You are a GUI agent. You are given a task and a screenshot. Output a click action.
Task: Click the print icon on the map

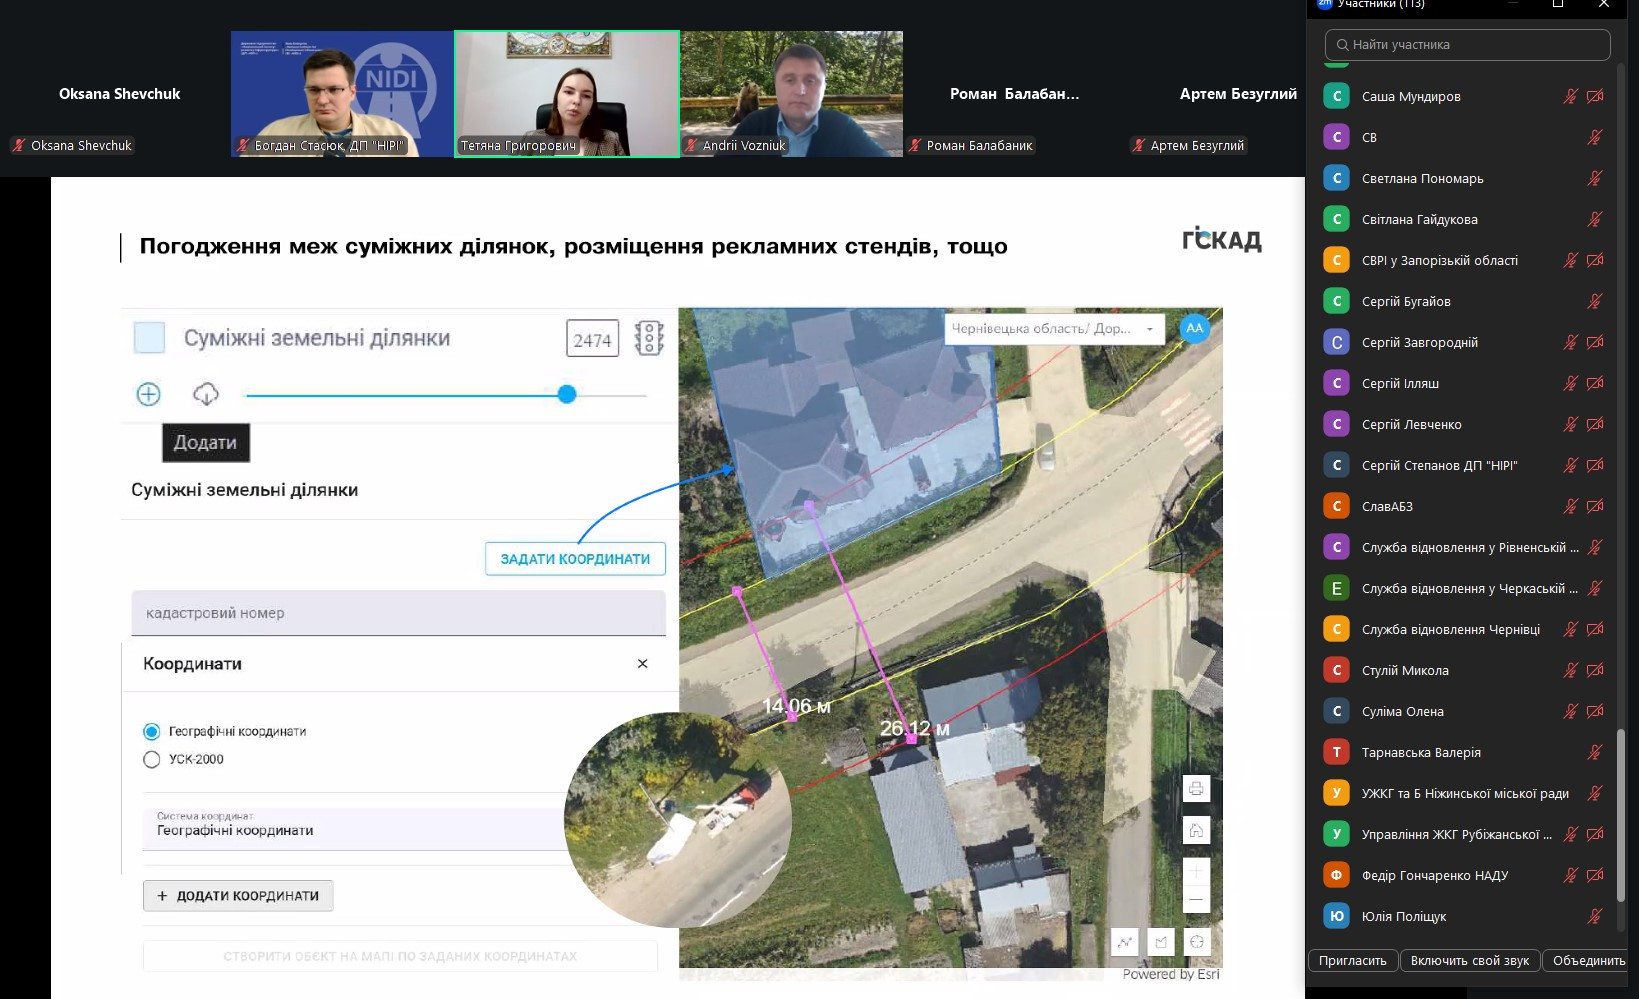pos(1196,789)
